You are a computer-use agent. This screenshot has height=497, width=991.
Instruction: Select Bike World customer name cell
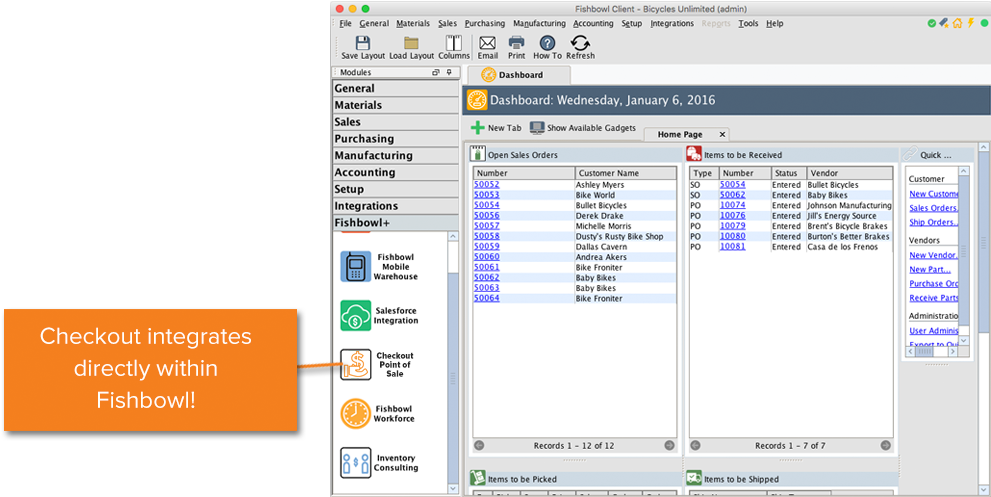tap(624, 195)
